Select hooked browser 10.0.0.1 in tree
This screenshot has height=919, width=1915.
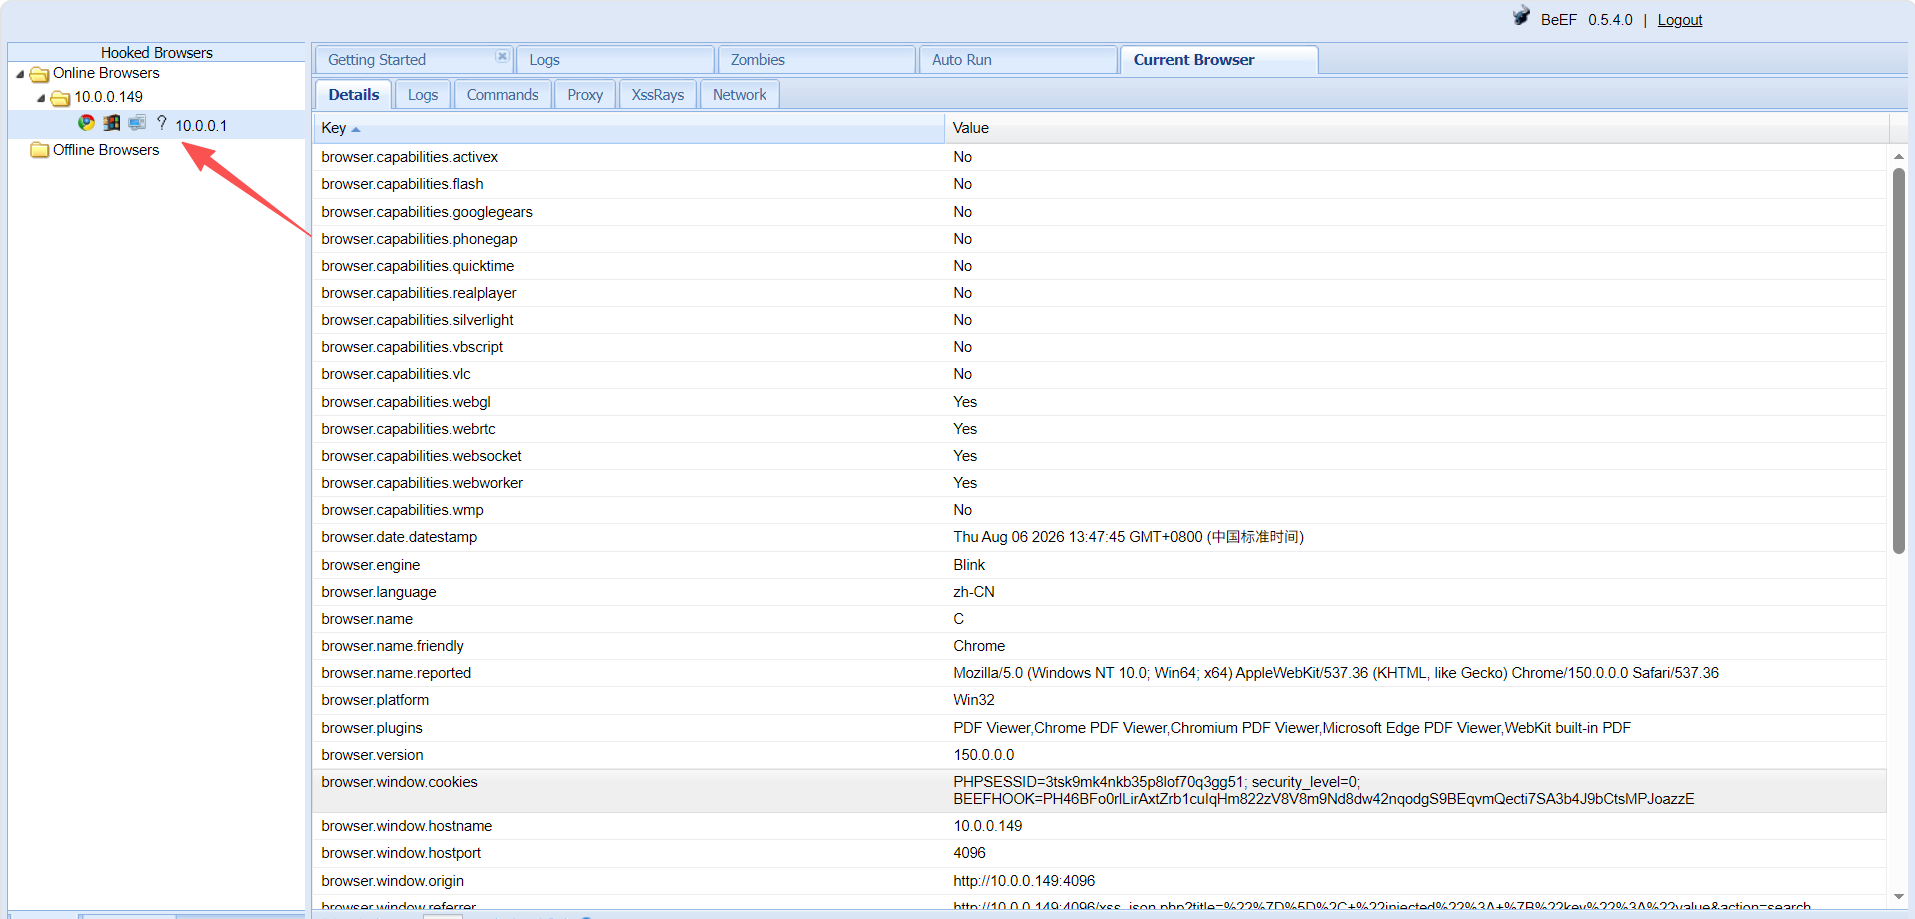click(201, 125)
